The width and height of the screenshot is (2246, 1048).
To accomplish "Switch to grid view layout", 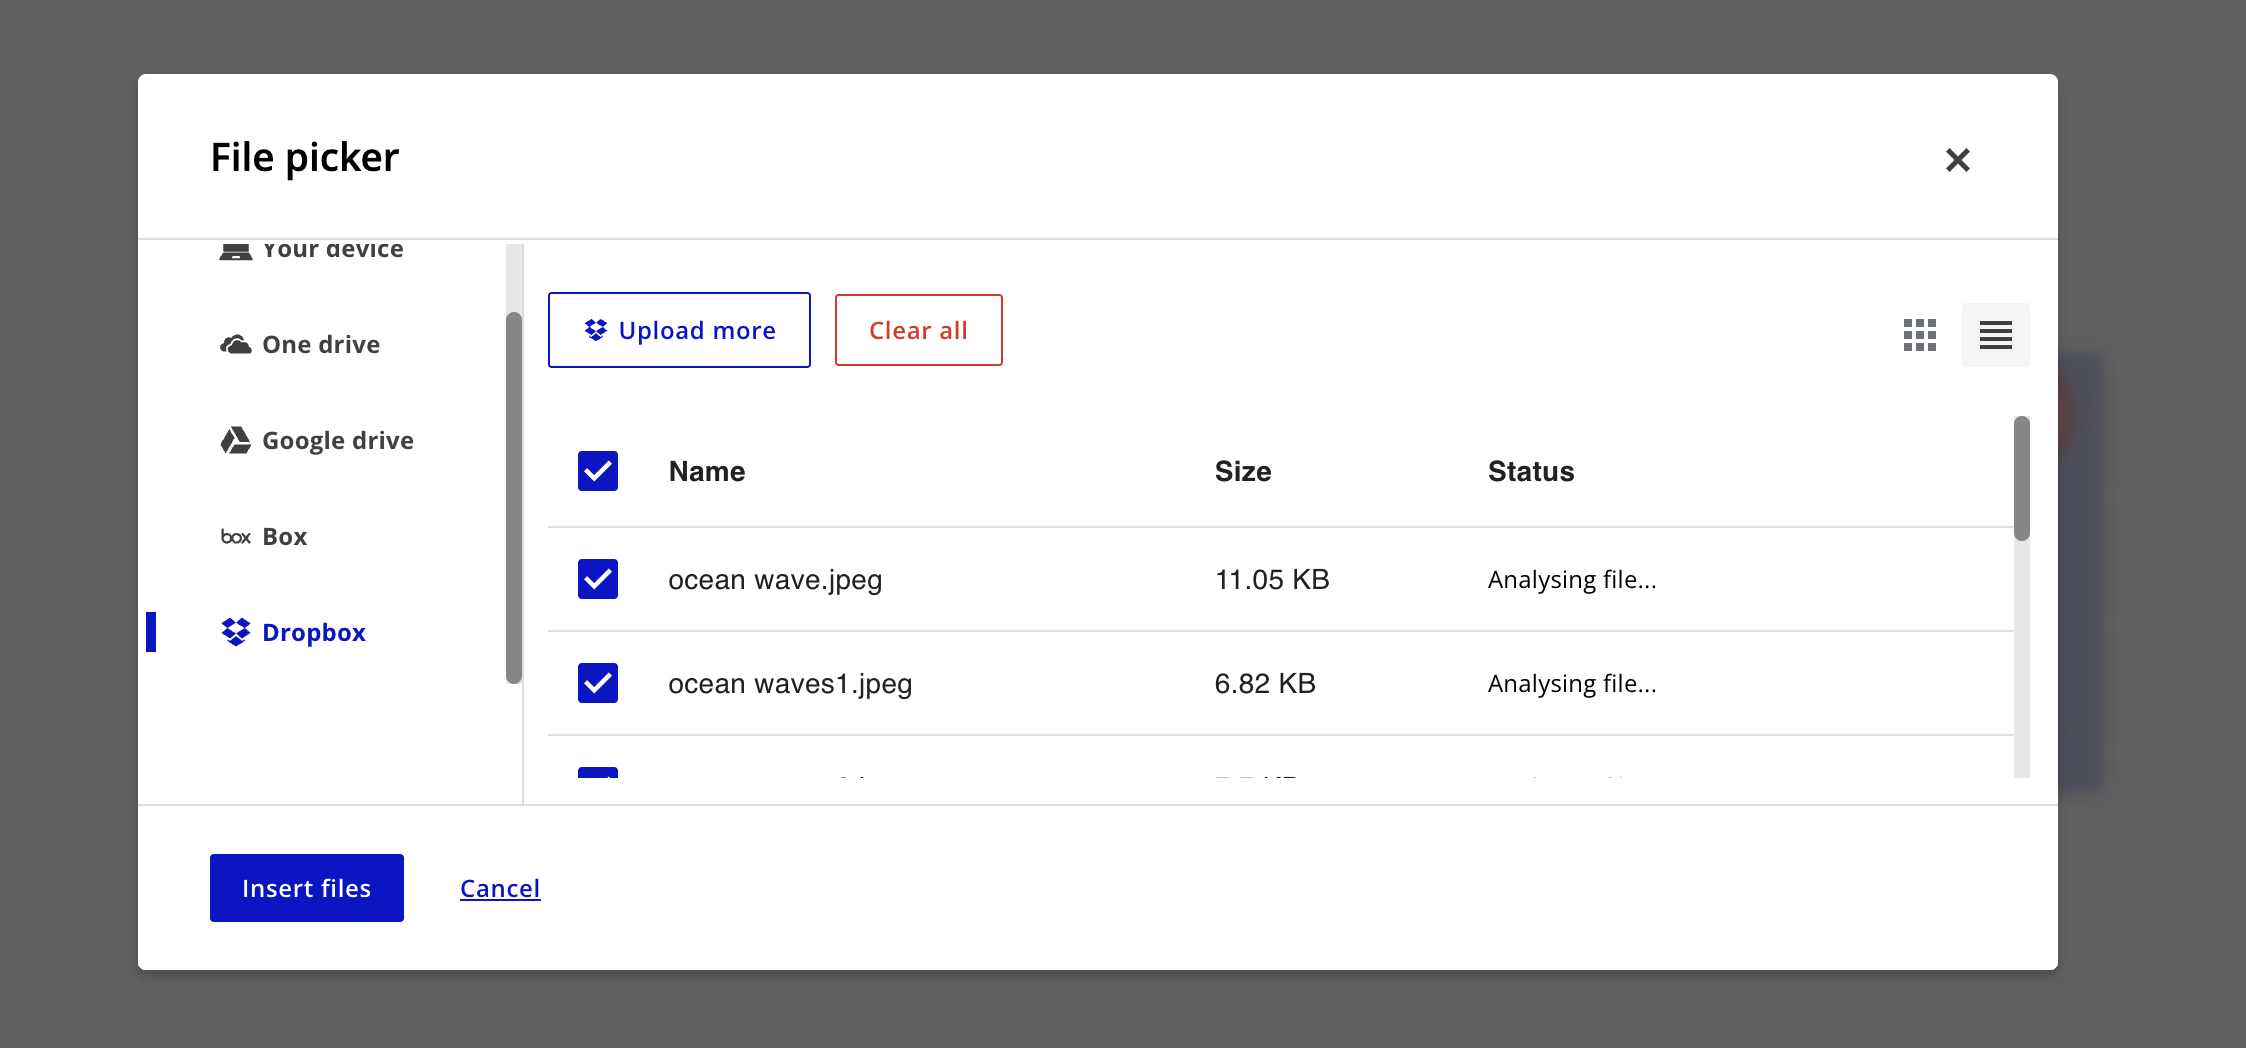I will [x=1919, y=335].
